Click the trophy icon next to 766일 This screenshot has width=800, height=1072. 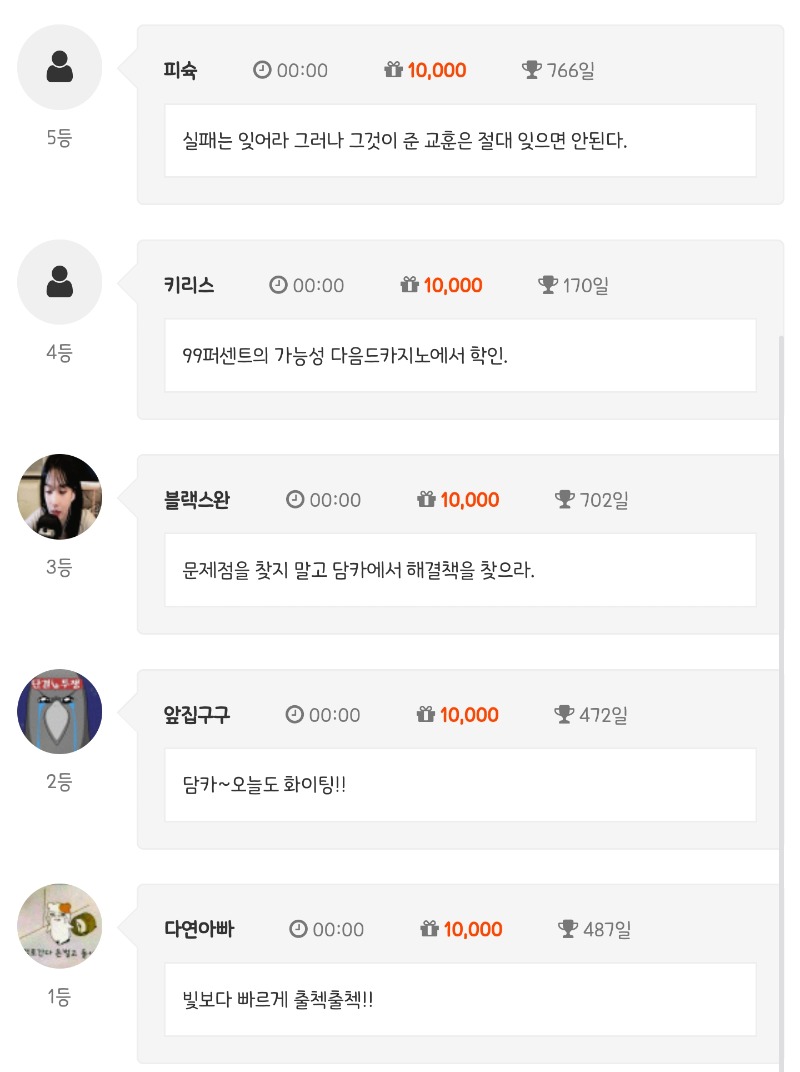[x=532, y=70]
